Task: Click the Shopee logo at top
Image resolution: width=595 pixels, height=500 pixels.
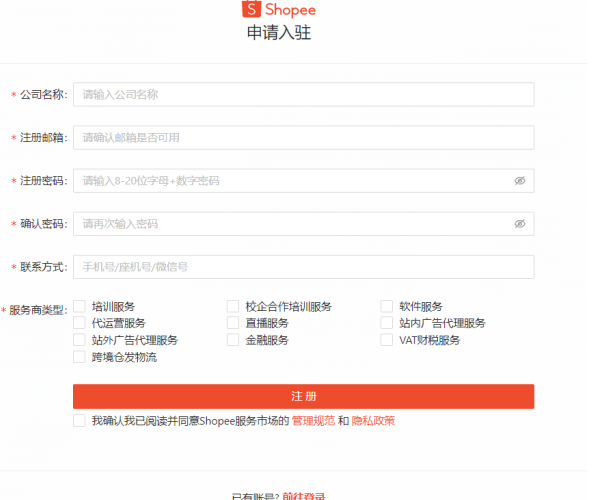Action: 279,9
